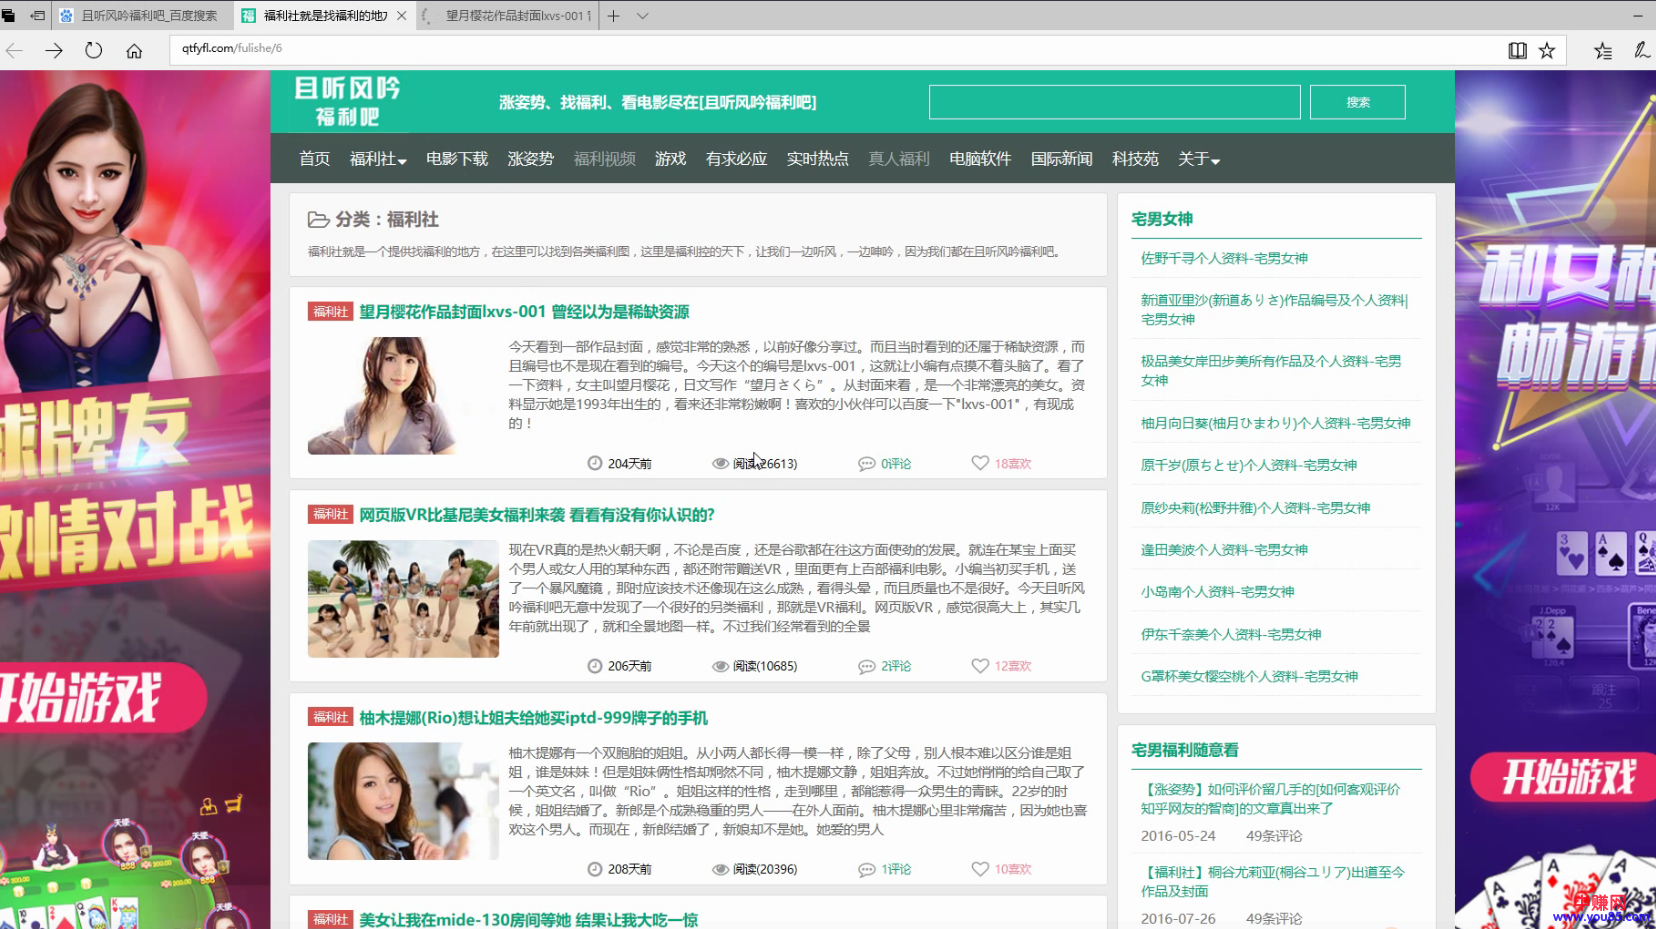Image resolution: width=1656 pixels, height=929 pixels.
Task: Open the Hub favorites list icon
Action: 1602,50
